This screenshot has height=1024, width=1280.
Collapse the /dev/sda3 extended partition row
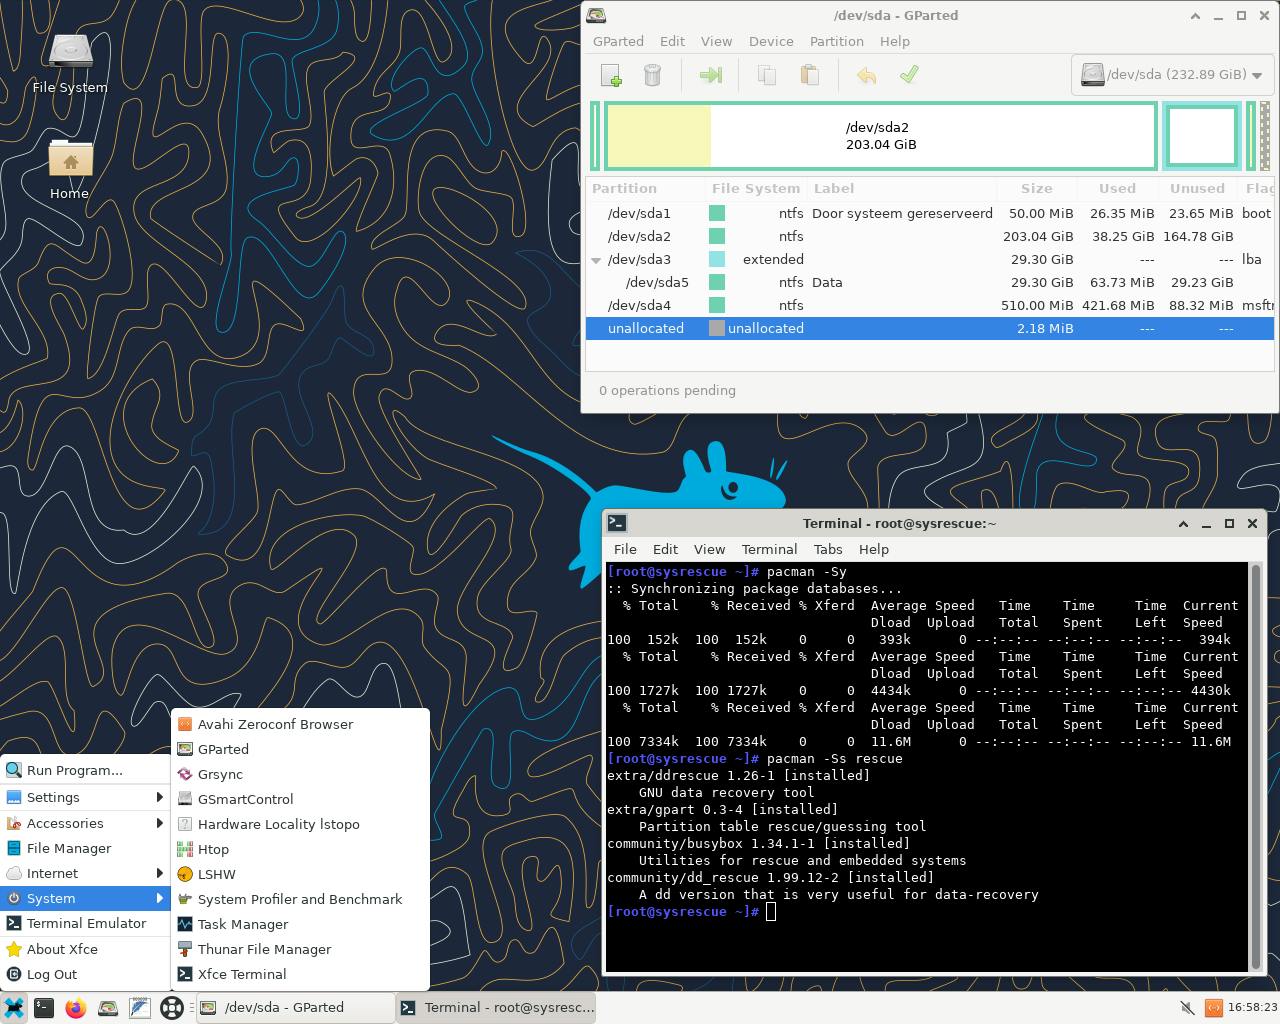click(x=596, y=260)
